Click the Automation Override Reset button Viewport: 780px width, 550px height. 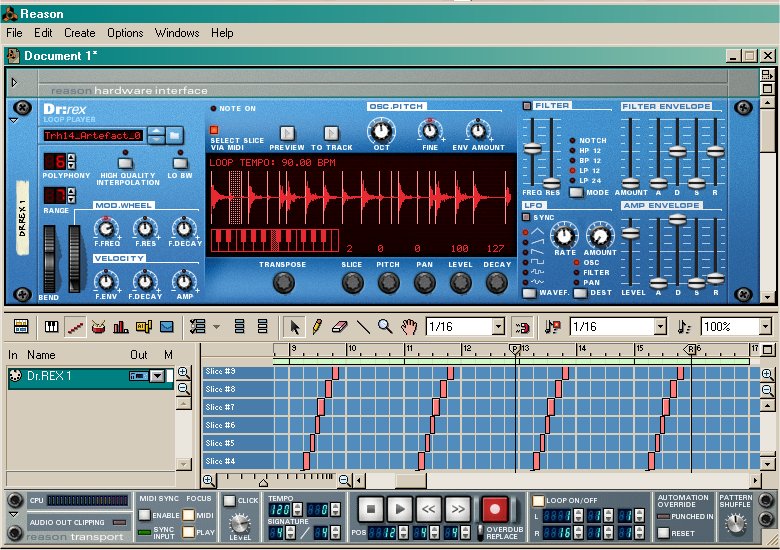coord(663,533)
